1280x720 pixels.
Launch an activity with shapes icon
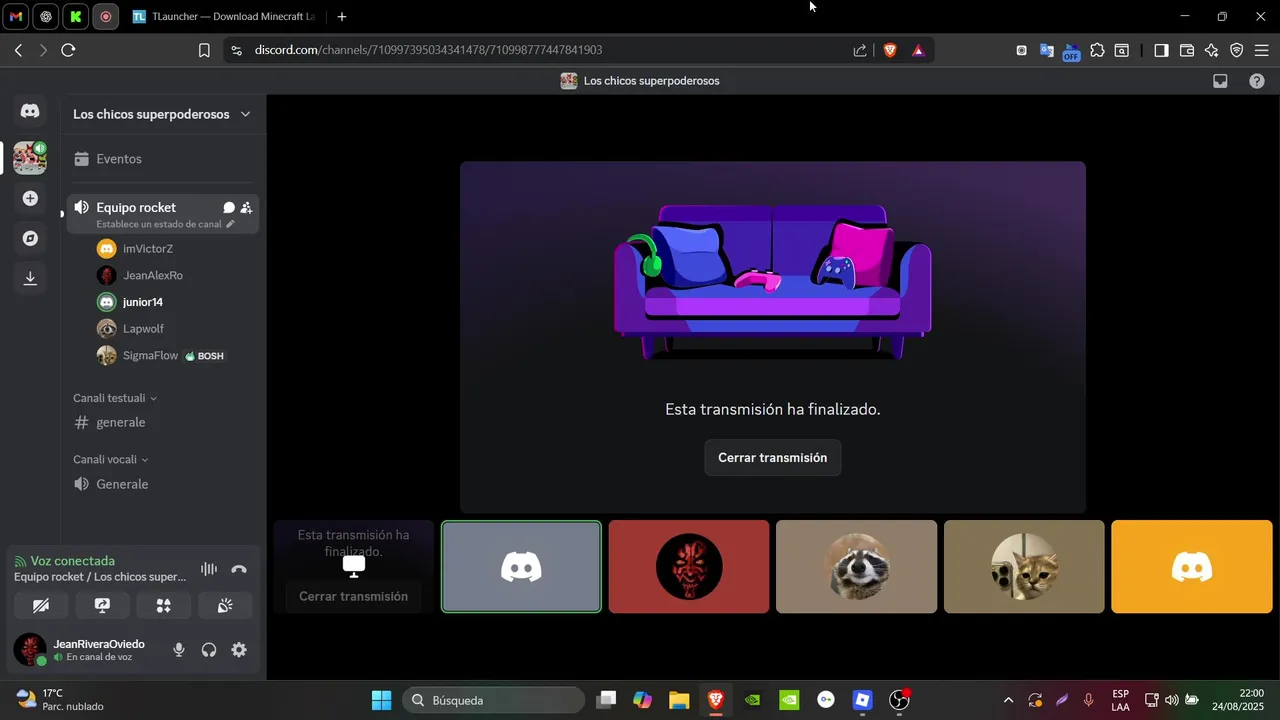[164, 605]
